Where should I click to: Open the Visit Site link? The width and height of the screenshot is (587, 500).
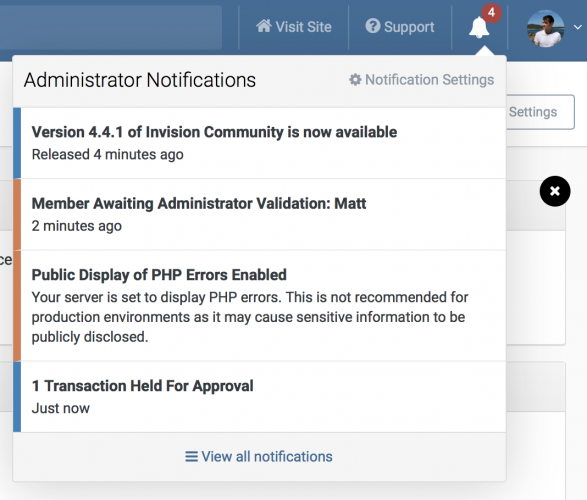pos(294,27)
